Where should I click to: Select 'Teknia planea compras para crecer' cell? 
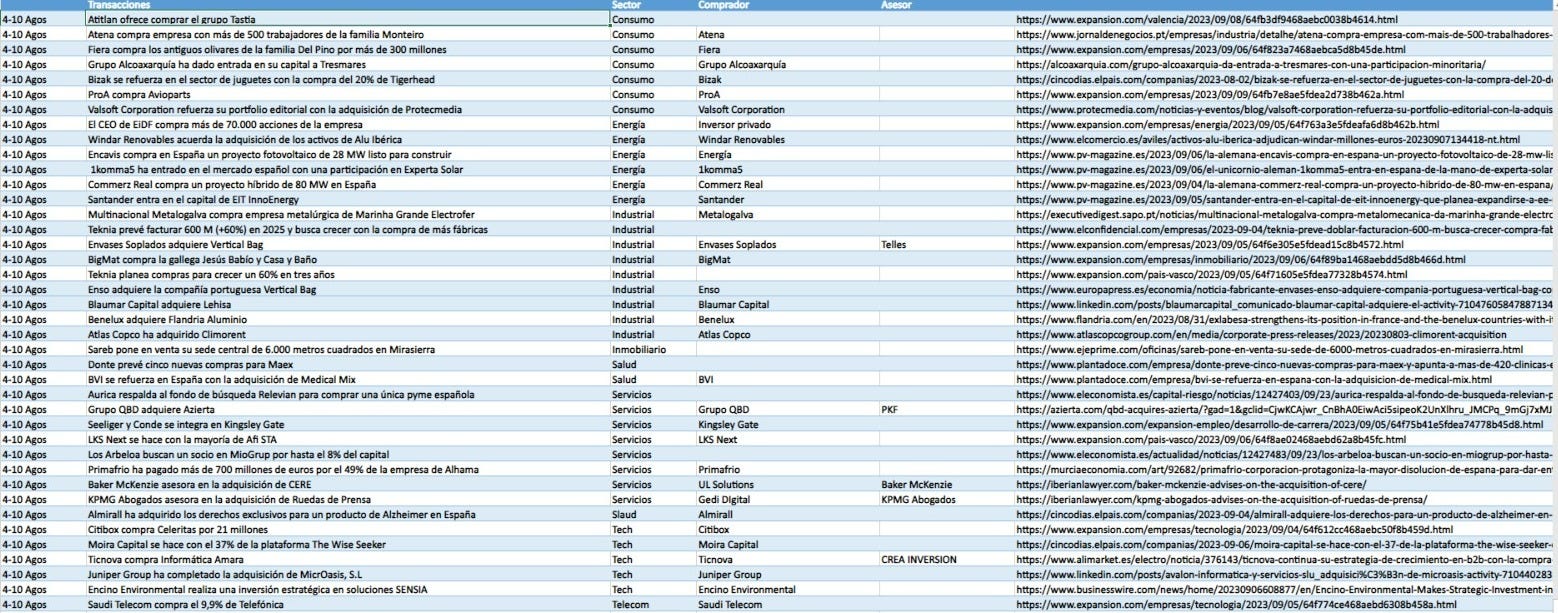[347, 274]
